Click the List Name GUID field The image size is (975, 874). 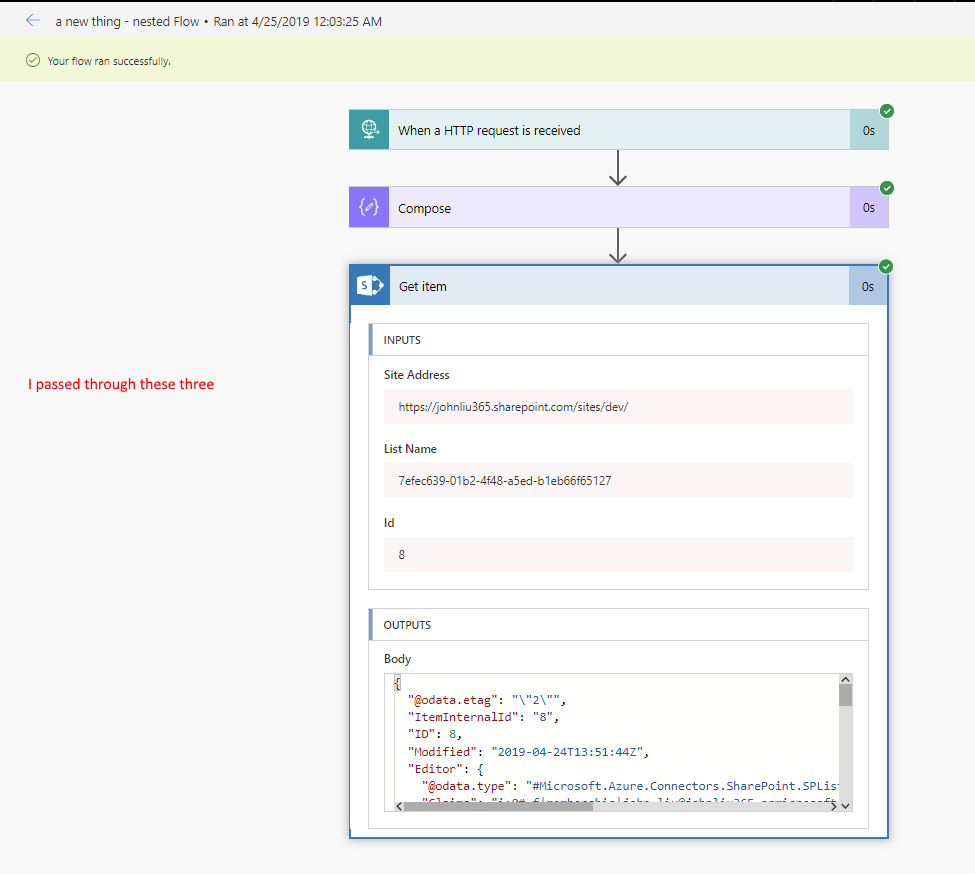pyautogui.click(x=618, y=480)
